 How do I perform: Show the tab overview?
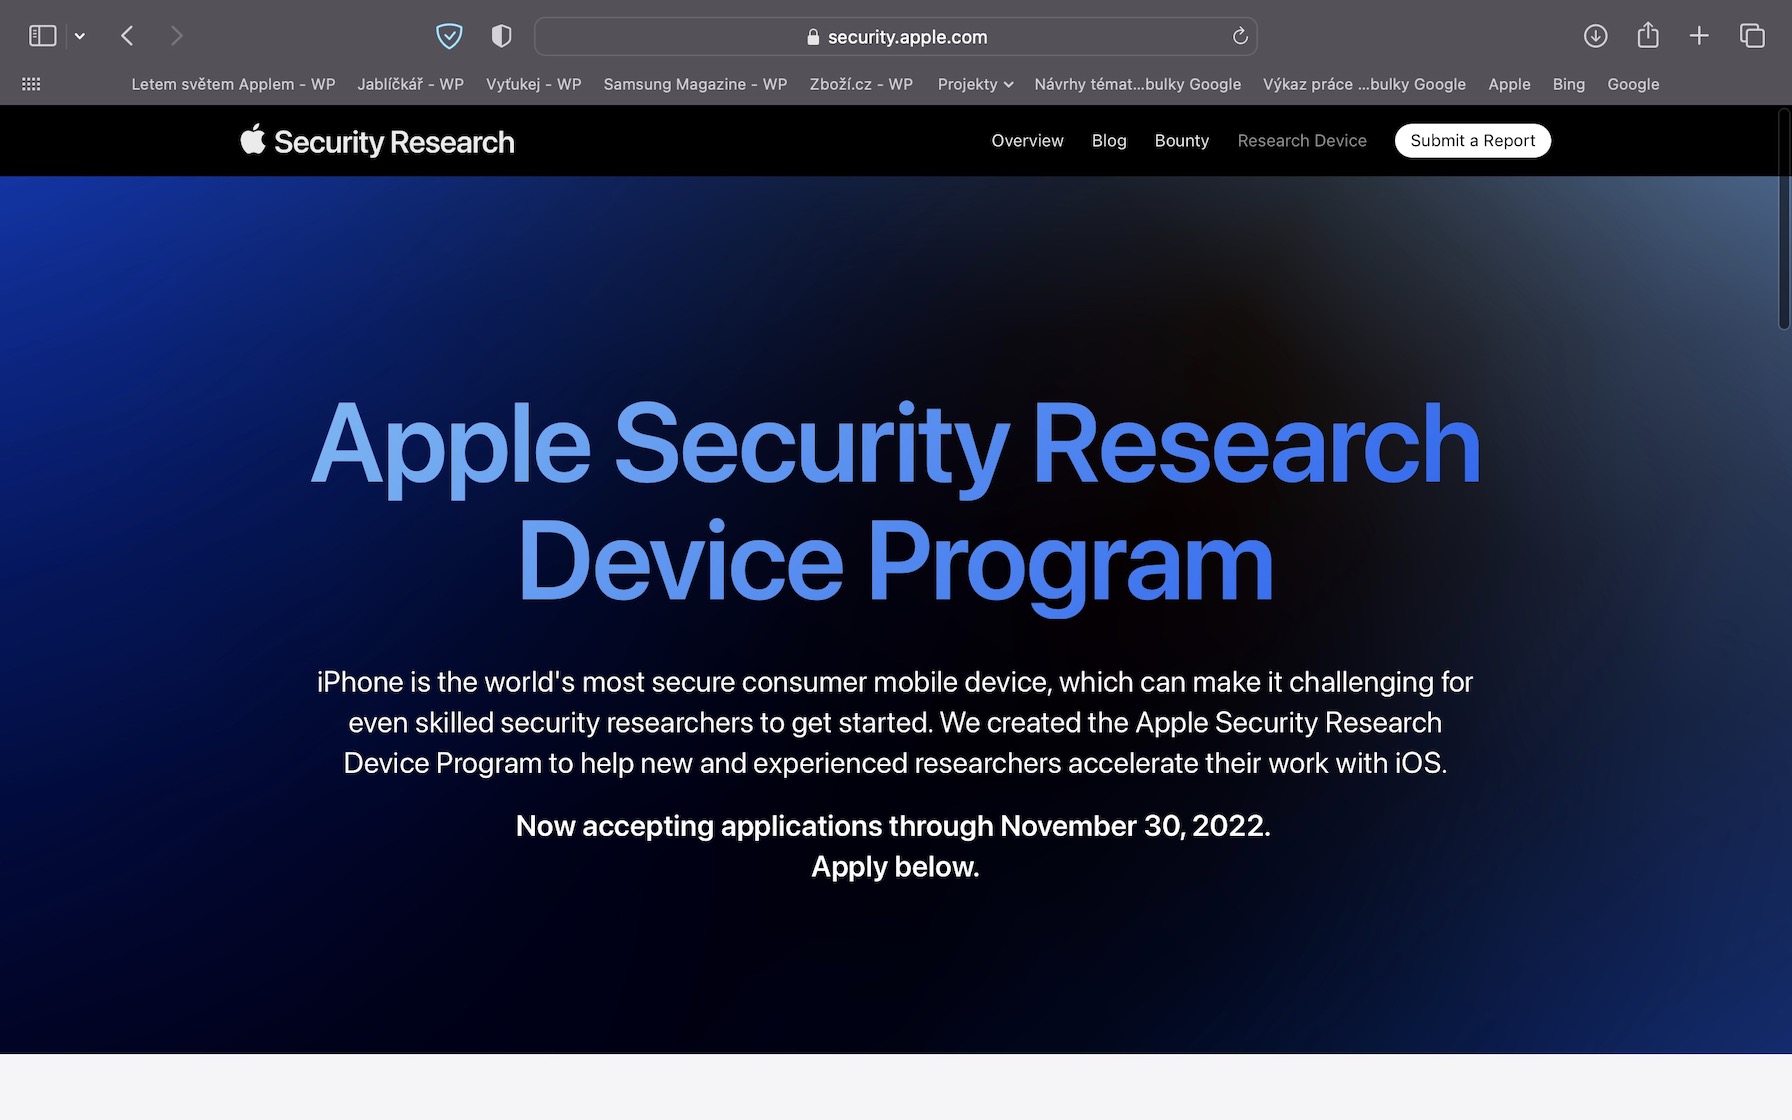(1752, 36)
